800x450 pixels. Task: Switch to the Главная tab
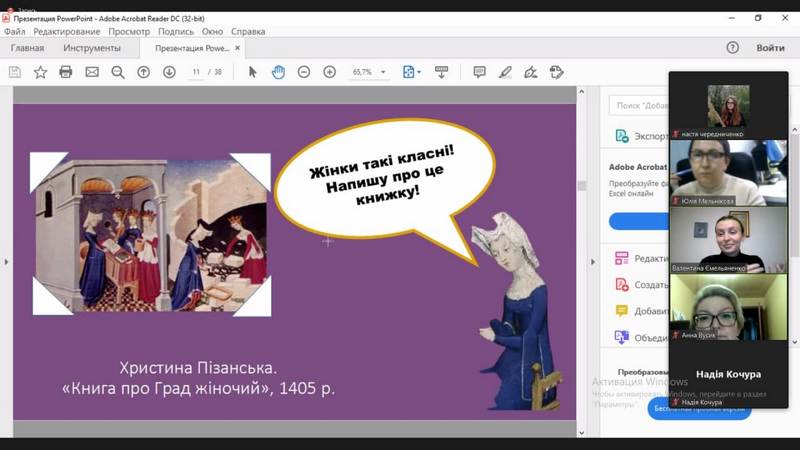point(27,47)
